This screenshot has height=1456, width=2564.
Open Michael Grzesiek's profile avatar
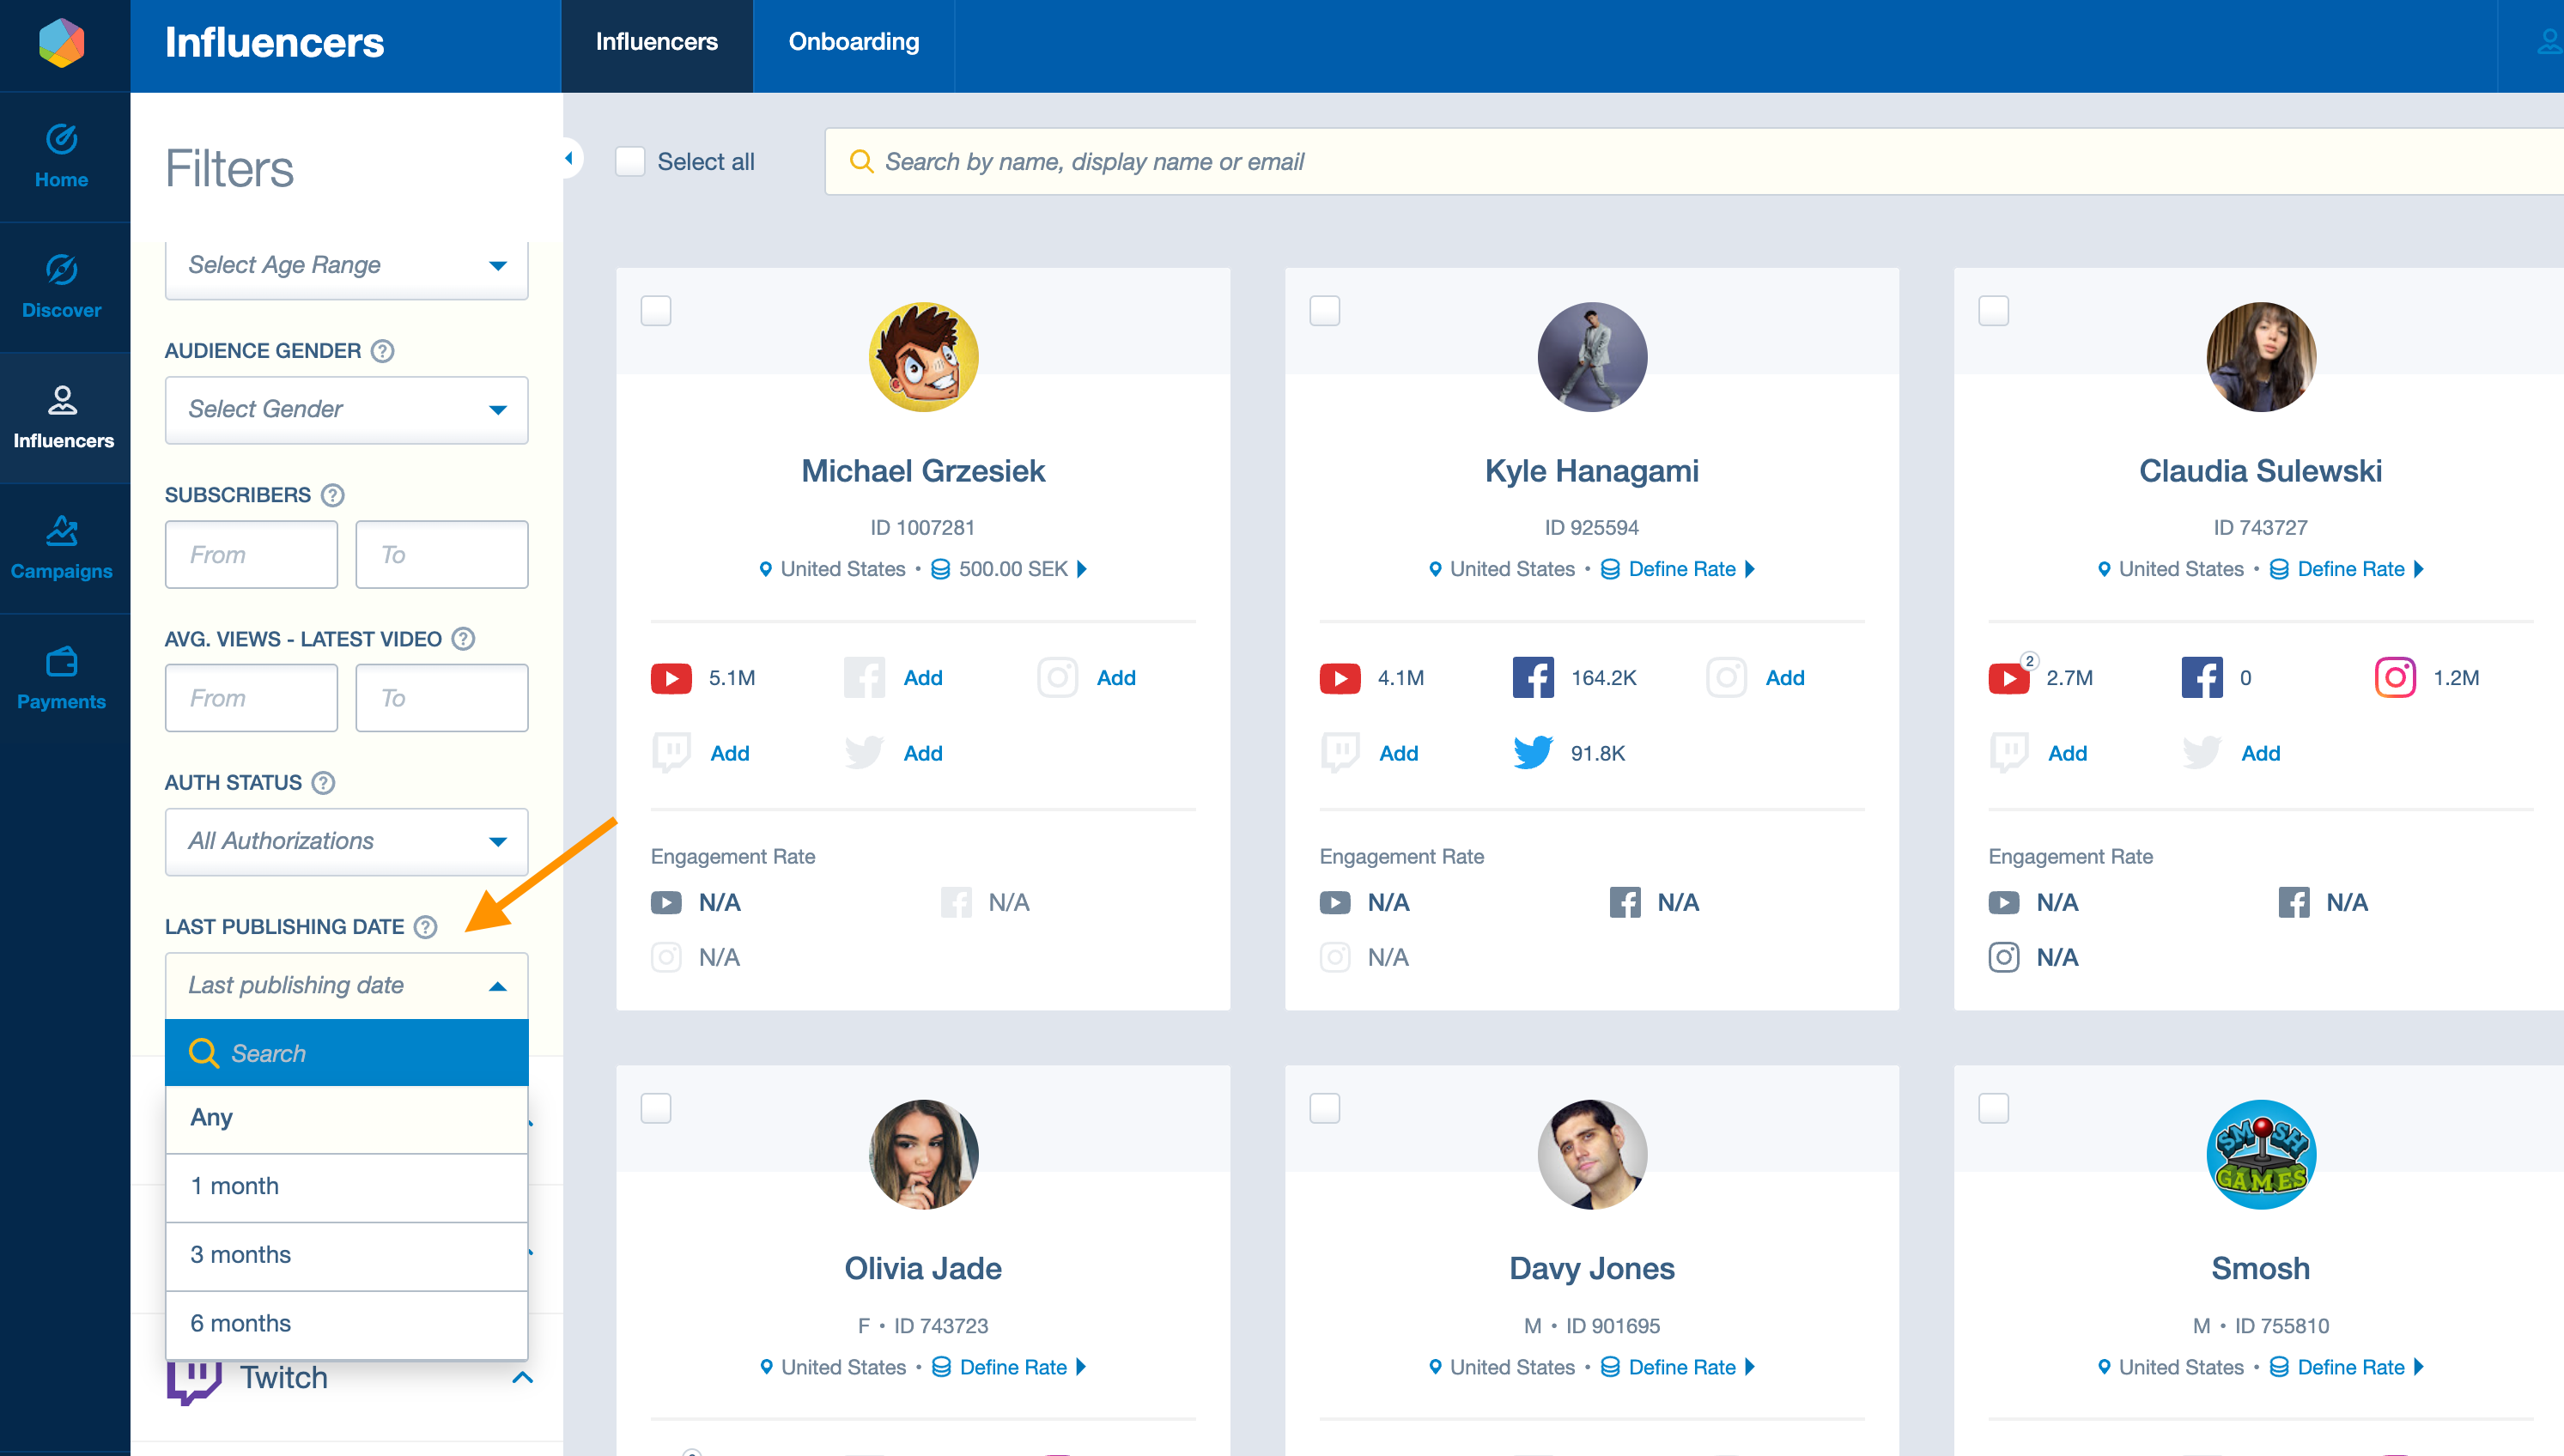point(923,357)
